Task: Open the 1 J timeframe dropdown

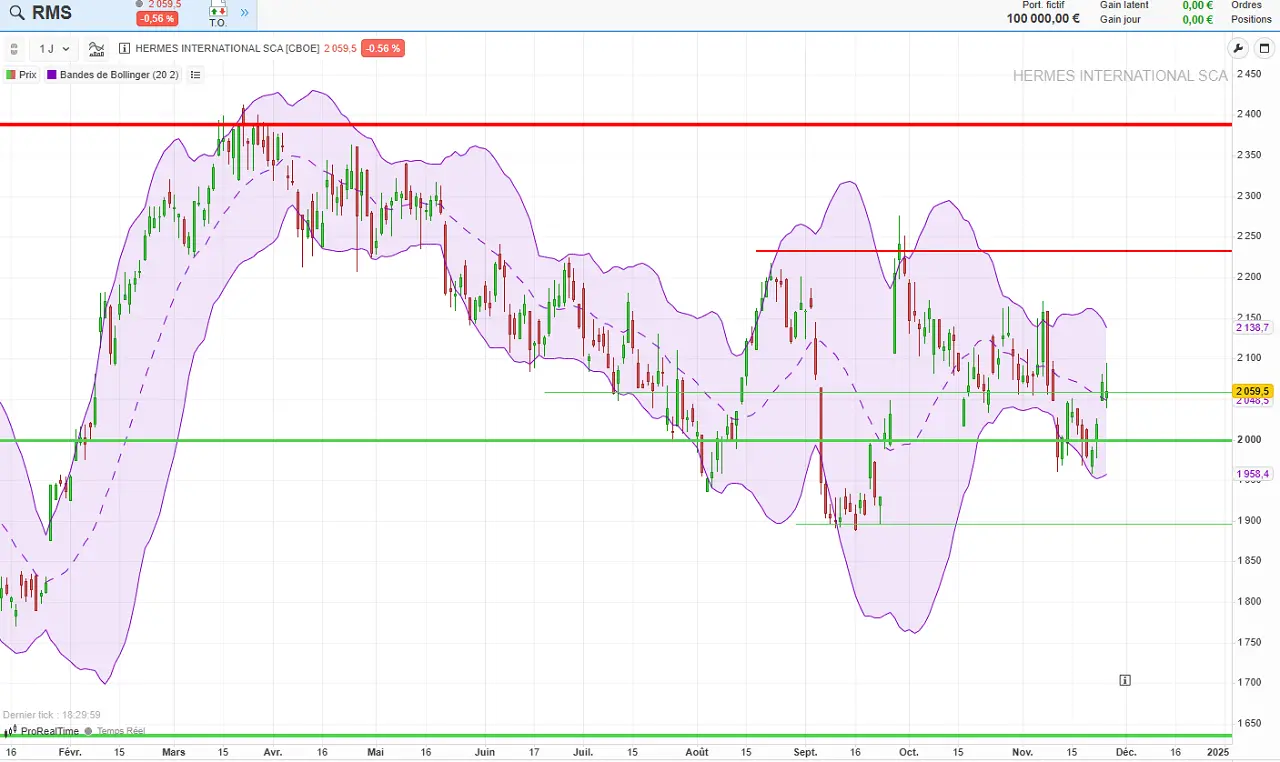Action: 54,48
